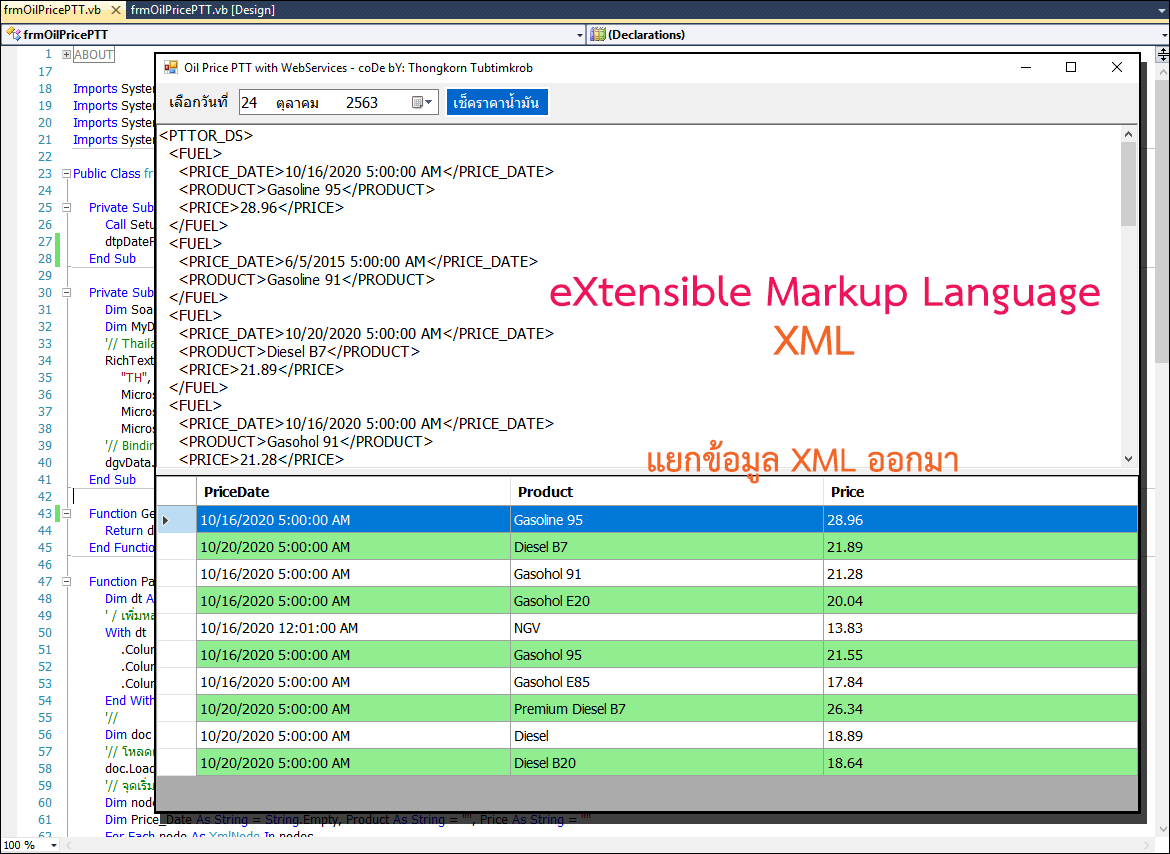Screen dimensions: 1170x854
Task: Select the Gasoline 95 product cell
Action: click(x=666, y=520)
